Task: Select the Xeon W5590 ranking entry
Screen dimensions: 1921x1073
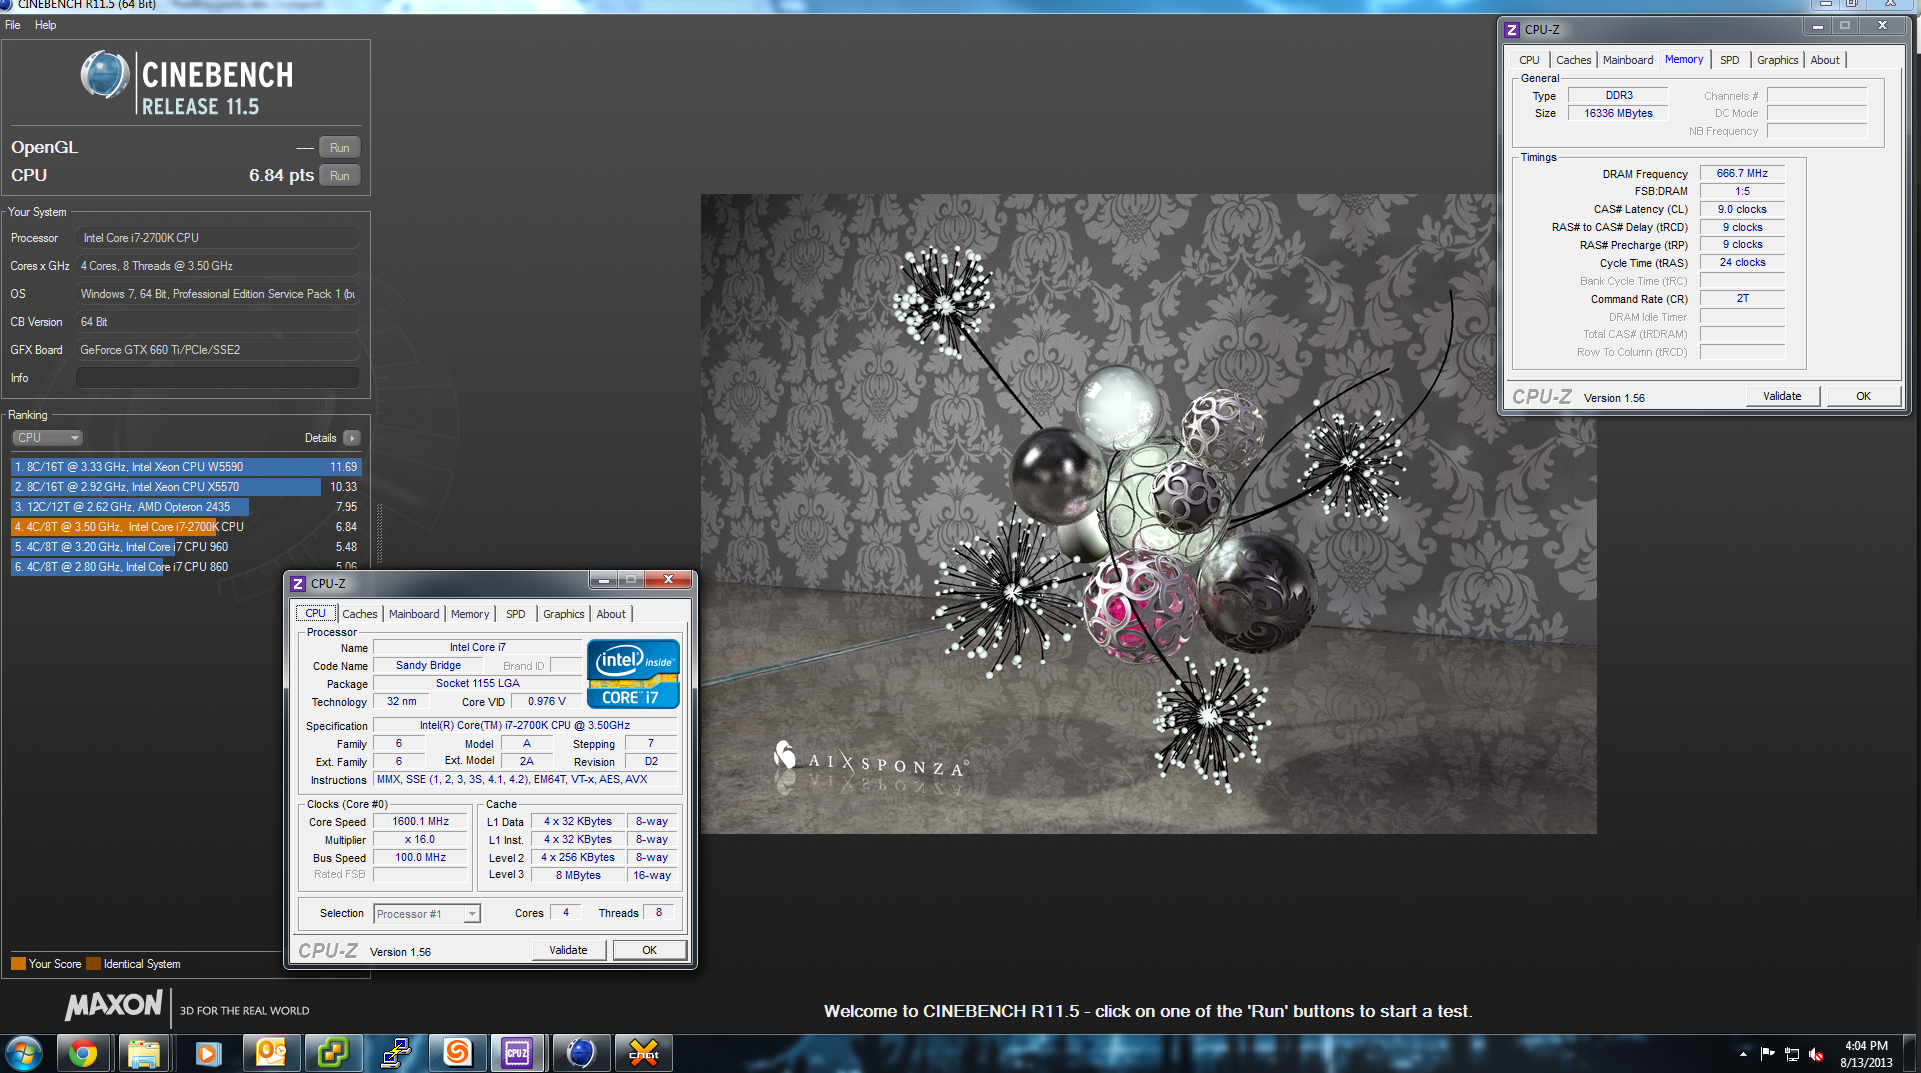Action: click(x=186, y=467)
